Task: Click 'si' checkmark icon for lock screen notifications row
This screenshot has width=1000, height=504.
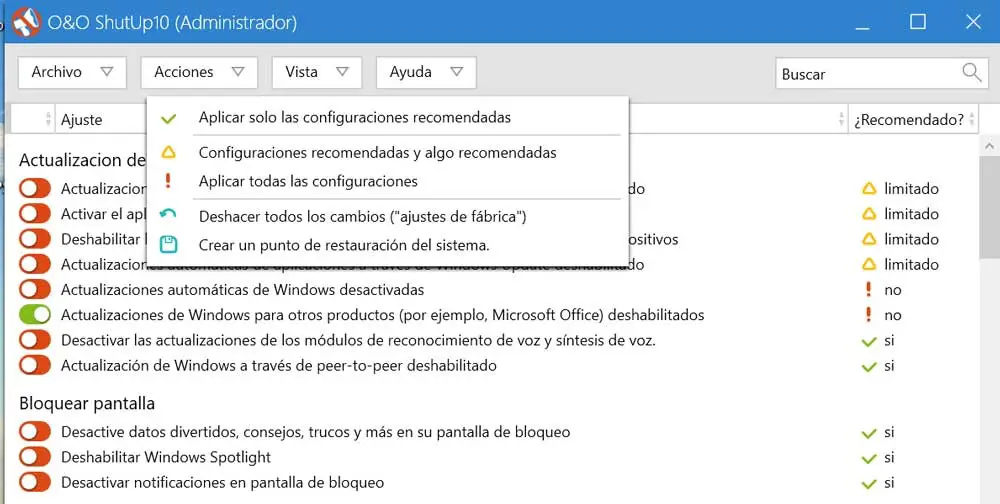Action: [x=869, y=484]
